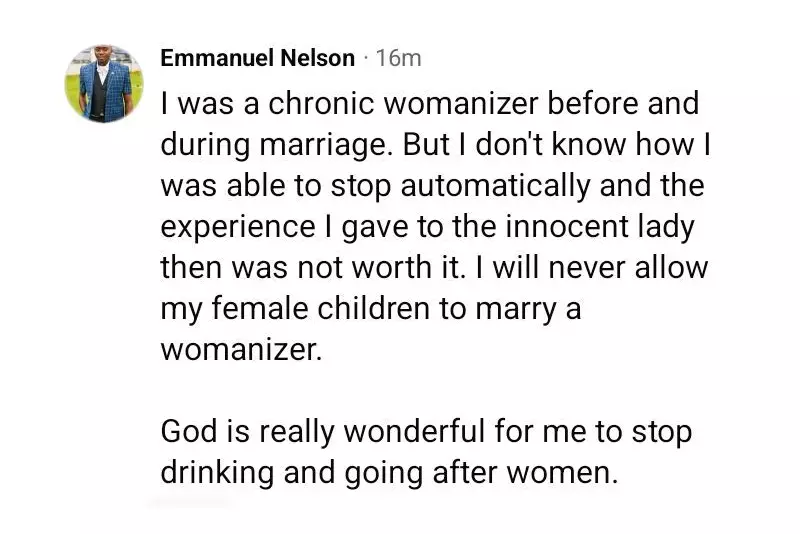Click the line starting "was able to stop"
This screenshot has width=800, height=534.
click(430, 186)
